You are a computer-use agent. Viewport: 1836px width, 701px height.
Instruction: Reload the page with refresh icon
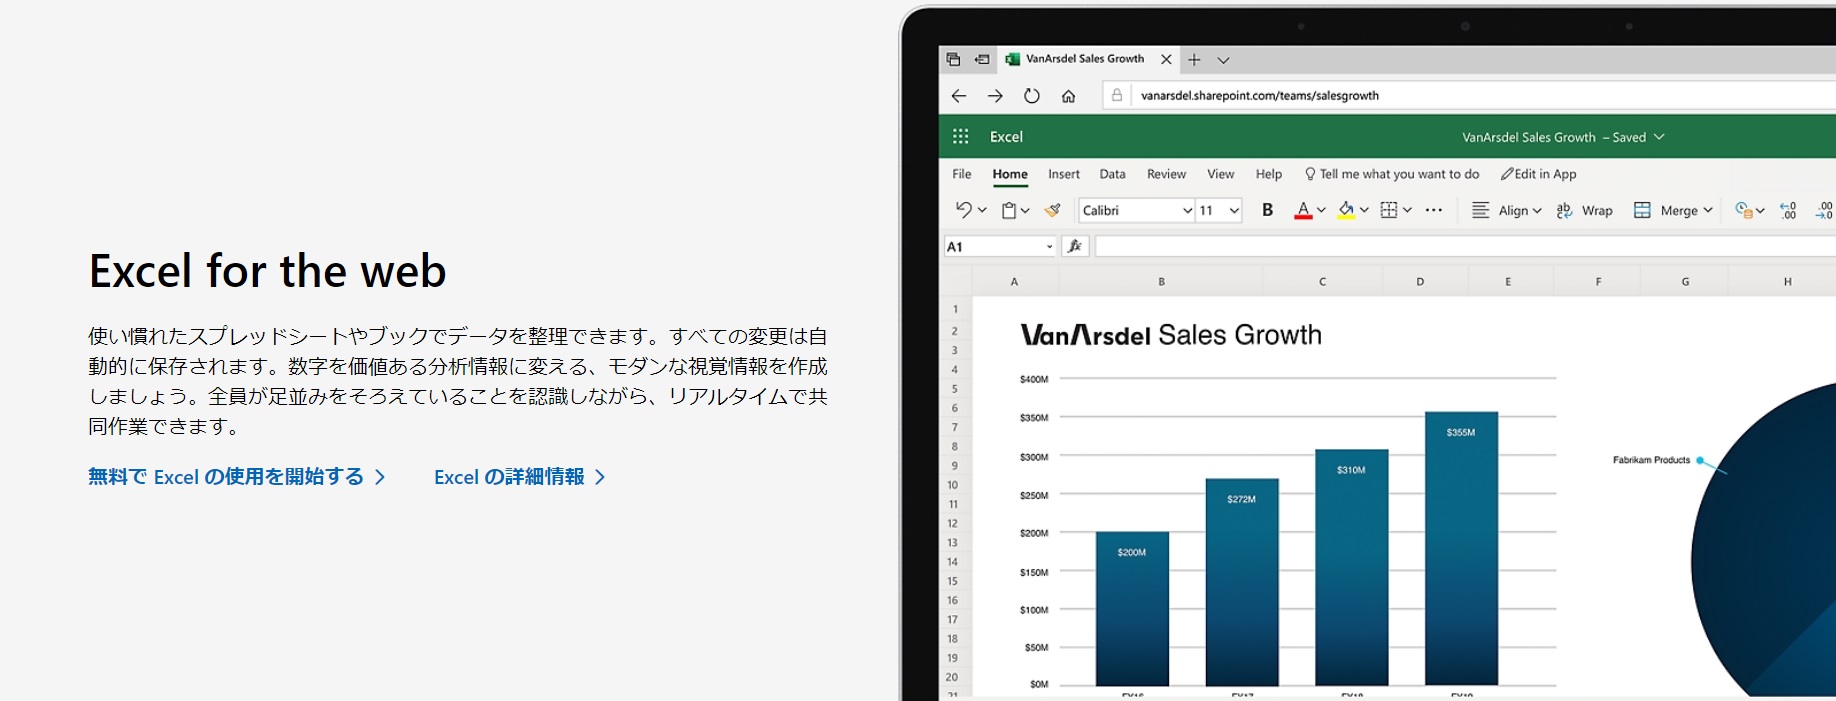click(x=1032, y=96)
